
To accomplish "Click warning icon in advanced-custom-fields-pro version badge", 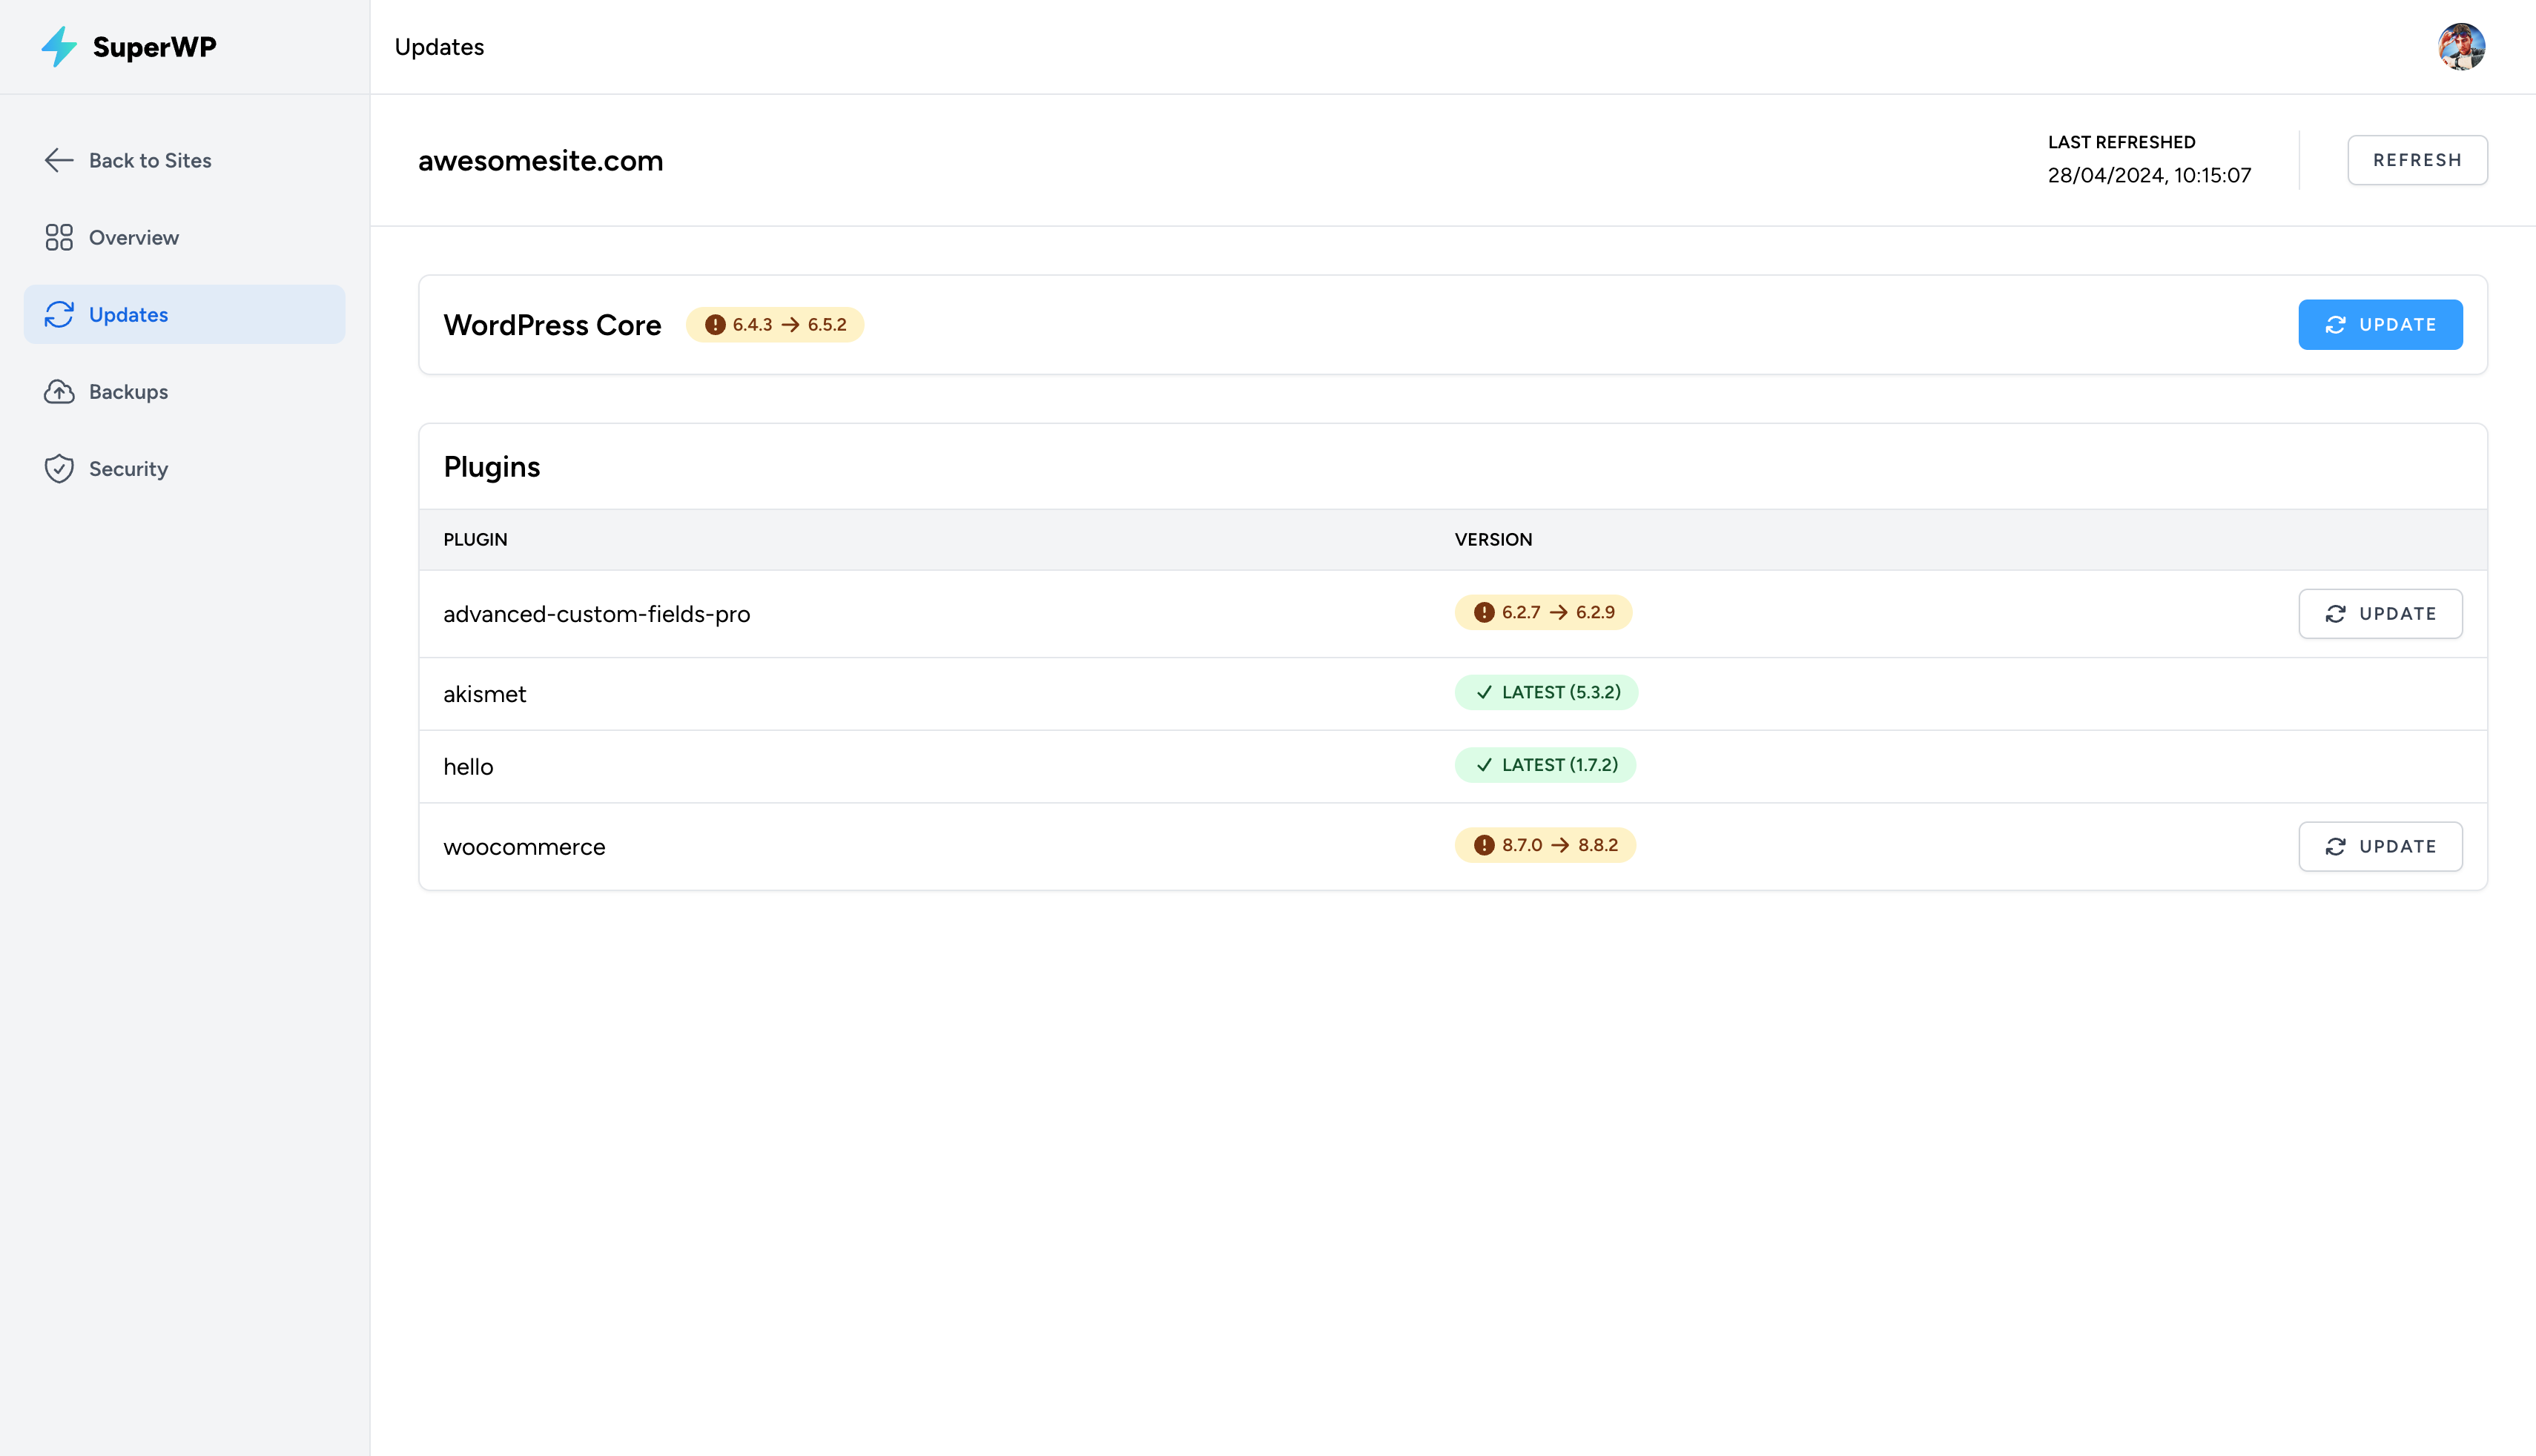I will coord(1484,612).
